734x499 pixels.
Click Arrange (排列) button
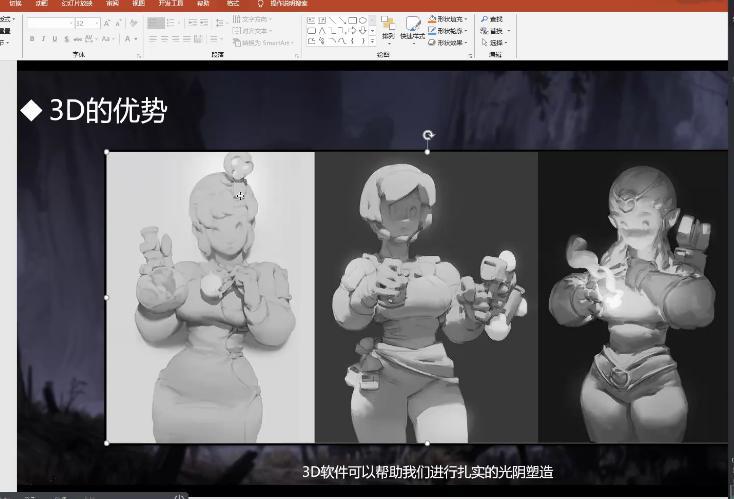(388, 30)
